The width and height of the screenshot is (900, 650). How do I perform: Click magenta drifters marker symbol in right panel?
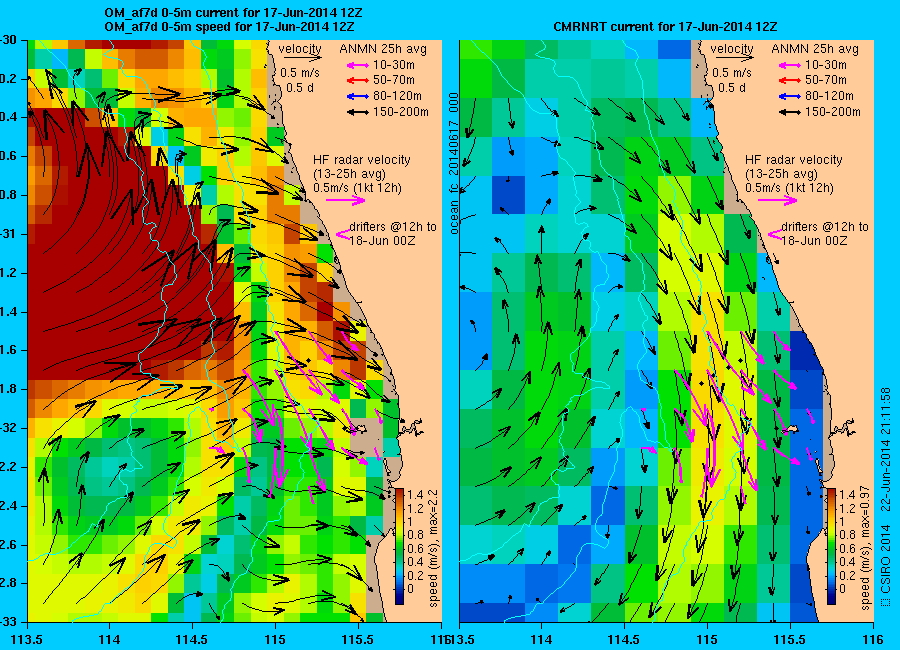(x=775, y=234)
